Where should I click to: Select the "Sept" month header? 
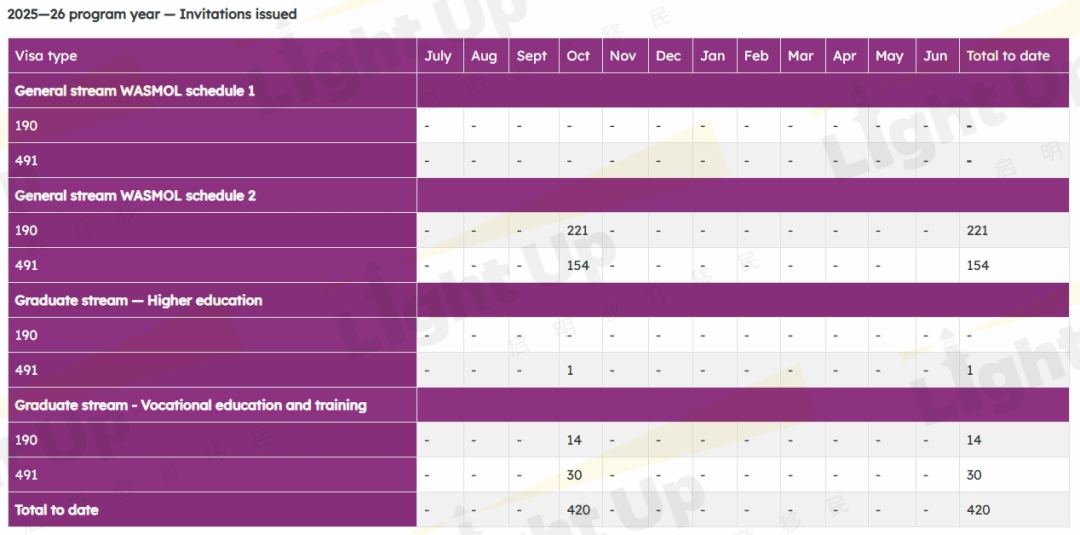pos(532,56)
